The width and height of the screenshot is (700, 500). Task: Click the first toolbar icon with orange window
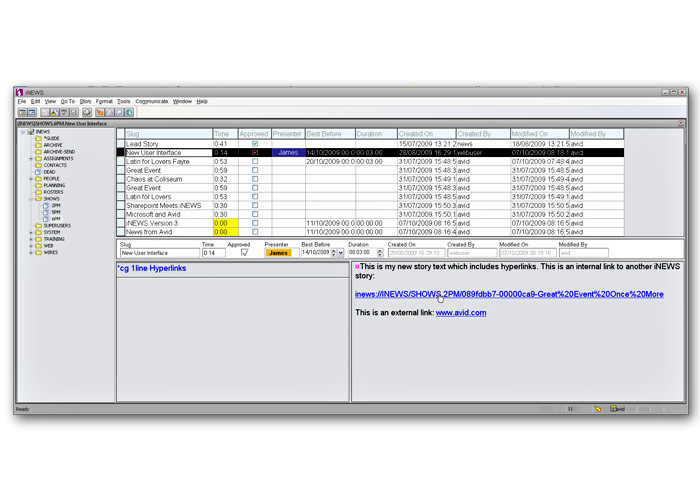22,112
